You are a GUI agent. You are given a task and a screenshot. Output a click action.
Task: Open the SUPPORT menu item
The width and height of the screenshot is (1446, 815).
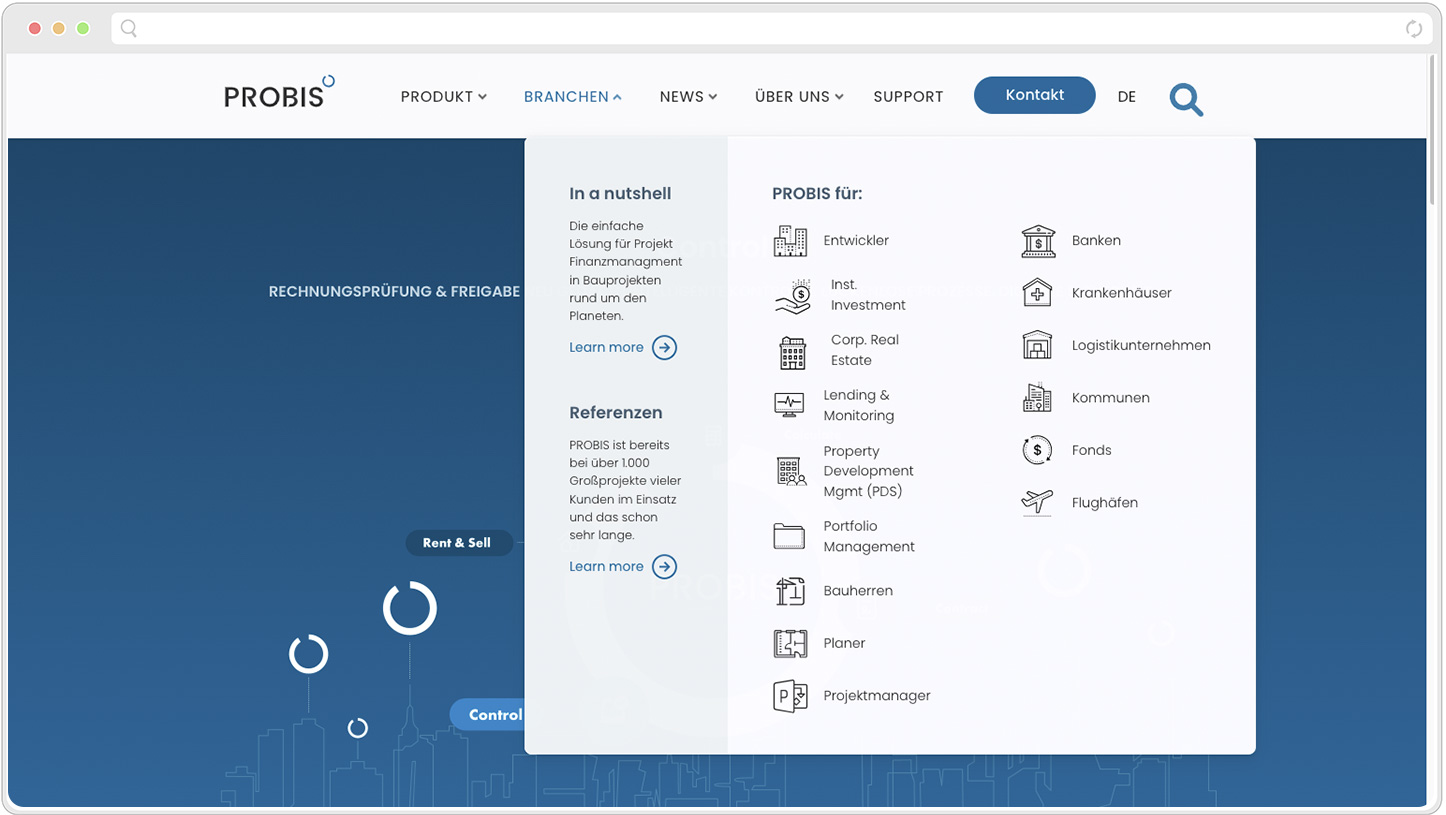click(x=908, y=97)
